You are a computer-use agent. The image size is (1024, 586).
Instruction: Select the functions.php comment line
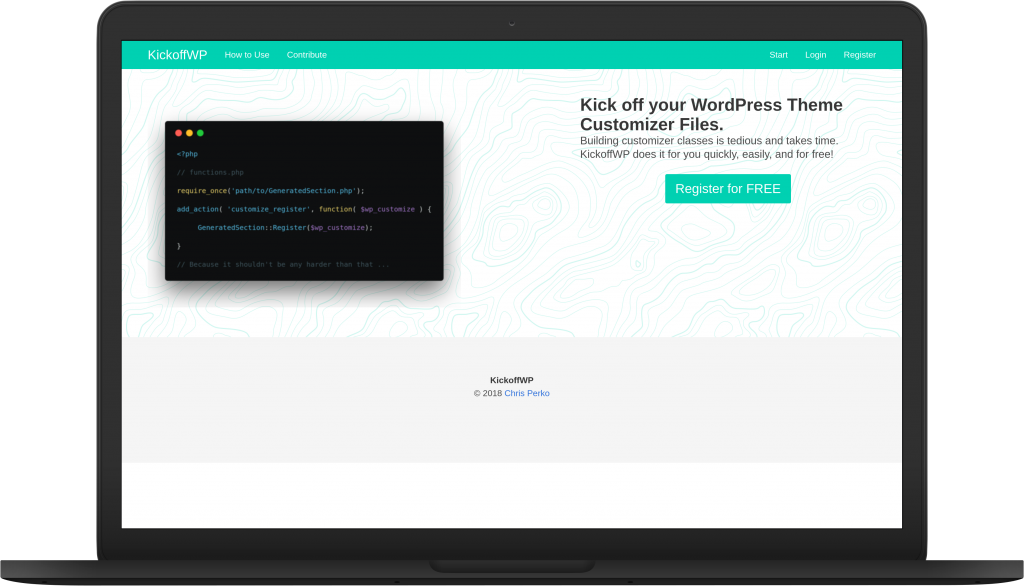tap(209, 172)
